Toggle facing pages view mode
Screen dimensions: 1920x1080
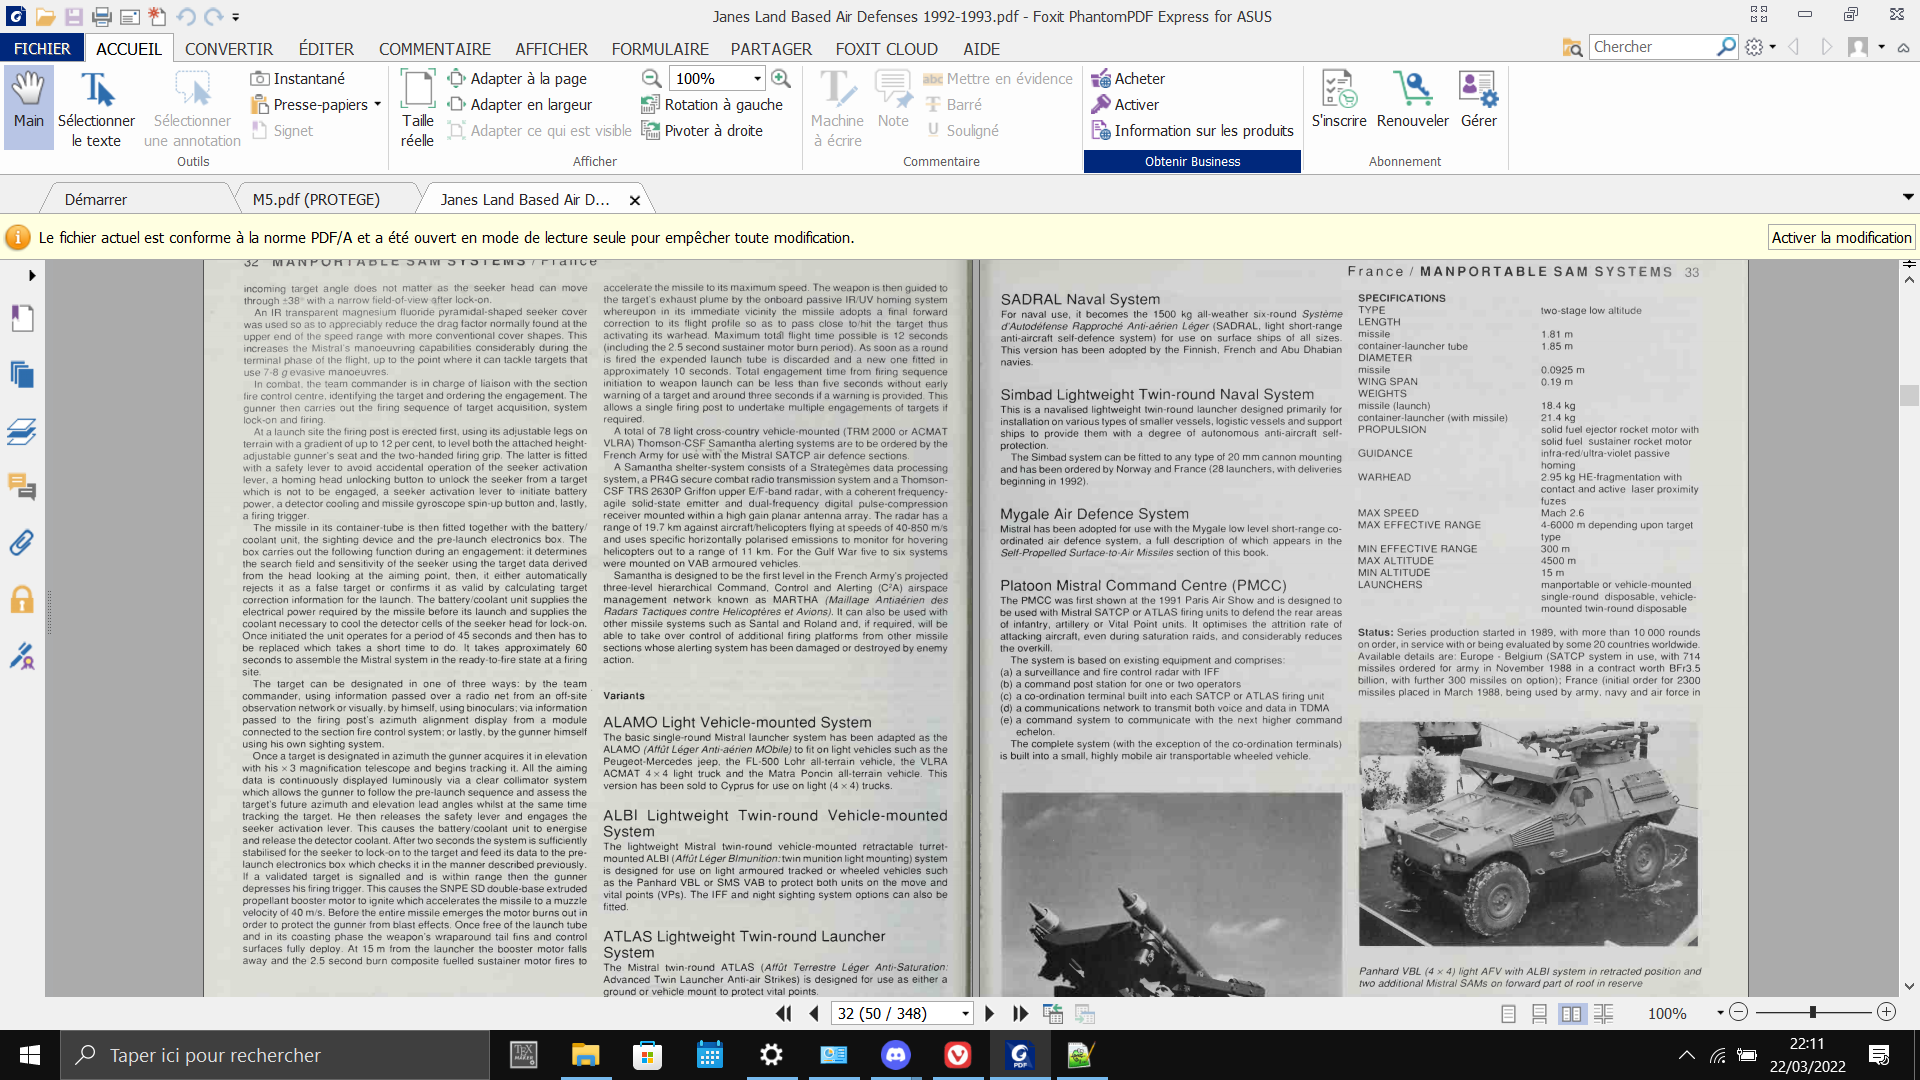click(1572, 1013)
